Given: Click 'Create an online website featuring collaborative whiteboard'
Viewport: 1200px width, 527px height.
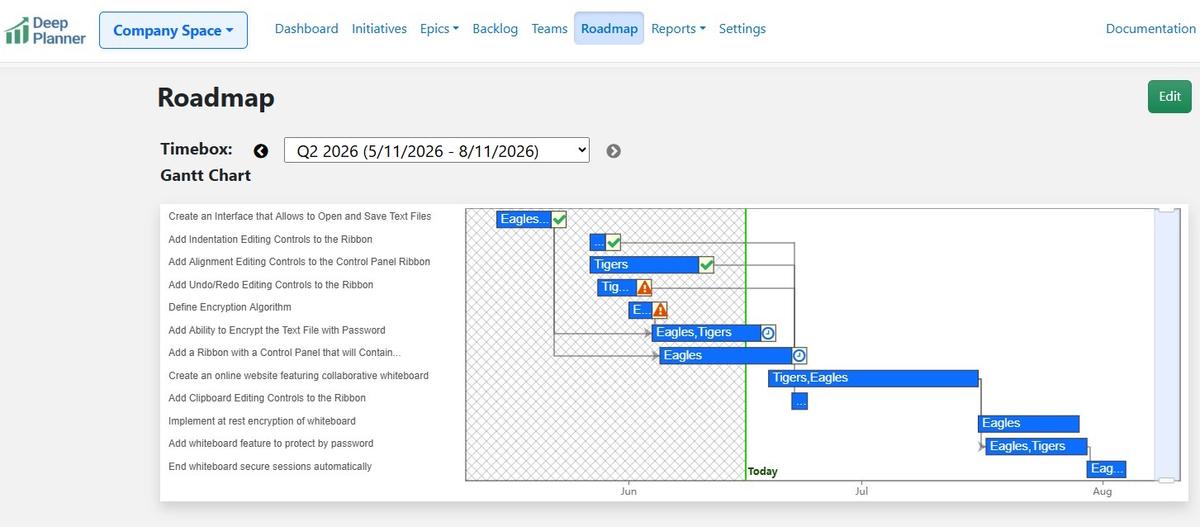Looking at the screenshot, I should click(298, 376).
